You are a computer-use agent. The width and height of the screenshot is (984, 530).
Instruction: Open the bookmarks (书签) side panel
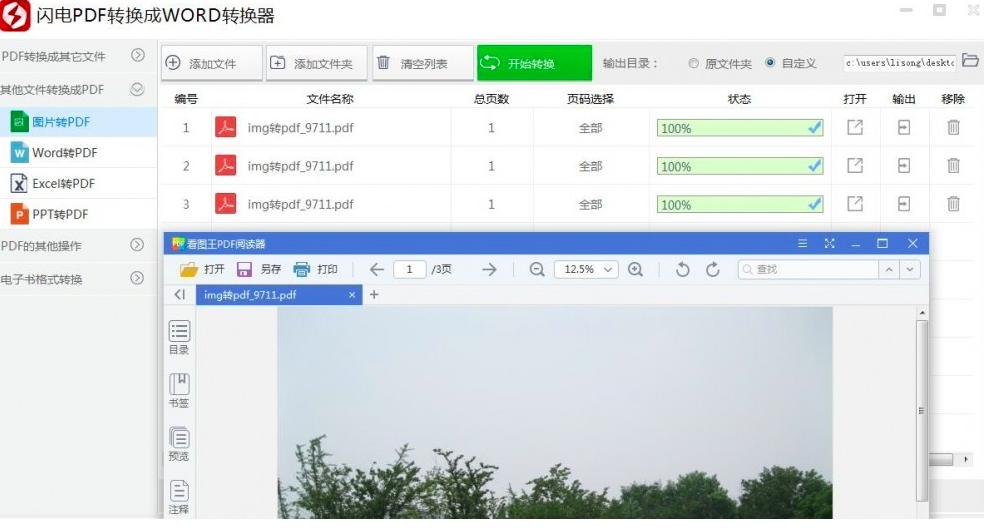(179, 390)
